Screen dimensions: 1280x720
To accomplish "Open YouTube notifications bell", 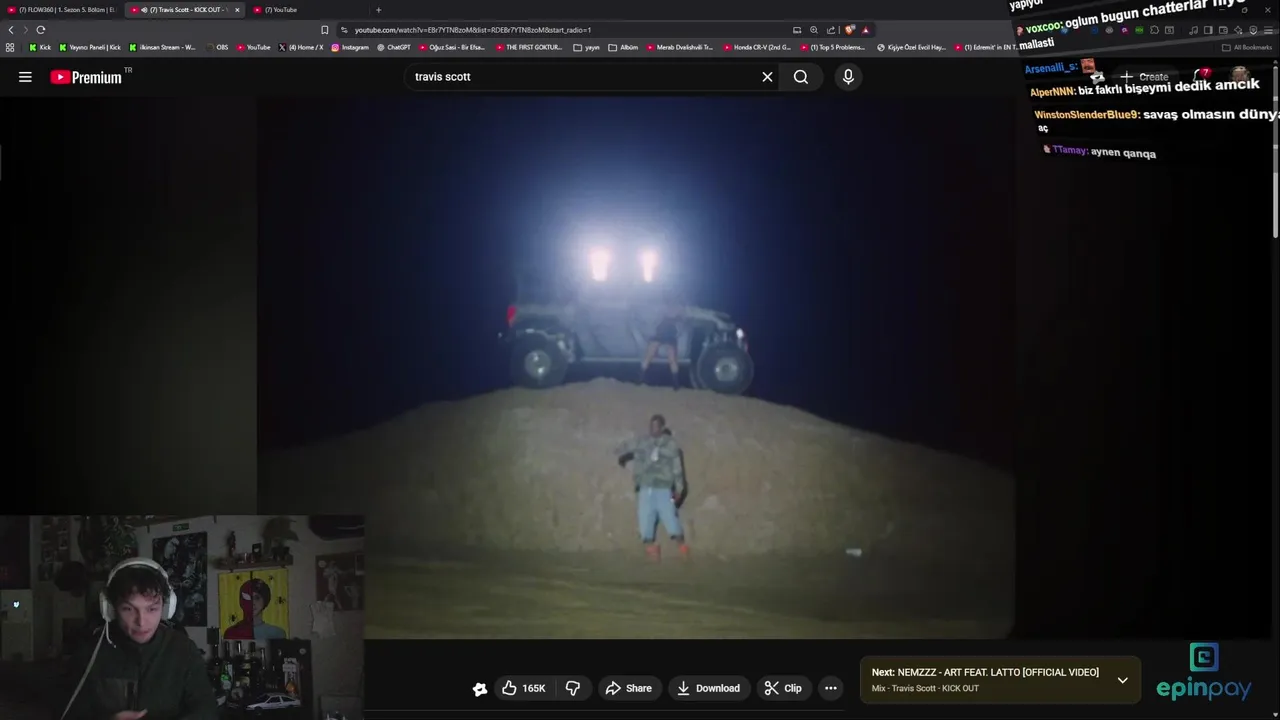I will click(1200, 77).
